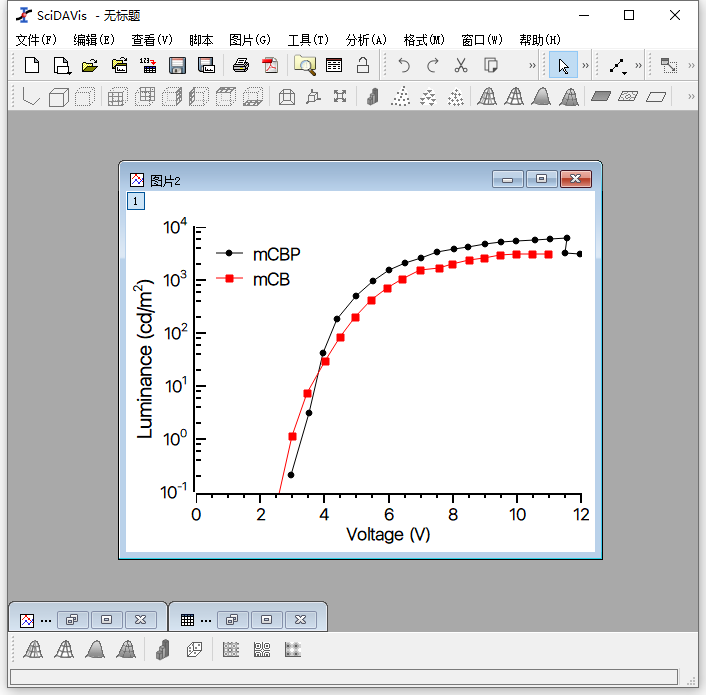Image resolution: width=706 pixels, height=695 pixels.
Task: Expand the file toolbar overflow chevron
Action: tap(532, 66)
